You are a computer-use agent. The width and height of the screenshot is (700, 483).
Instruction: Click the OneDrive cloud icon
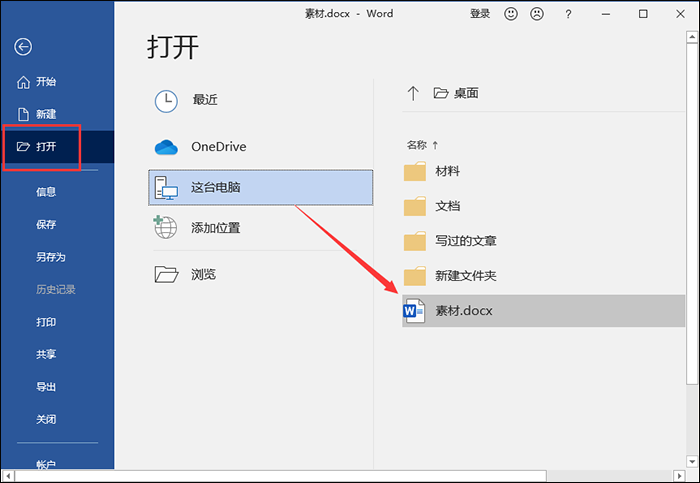click(166, 147)
